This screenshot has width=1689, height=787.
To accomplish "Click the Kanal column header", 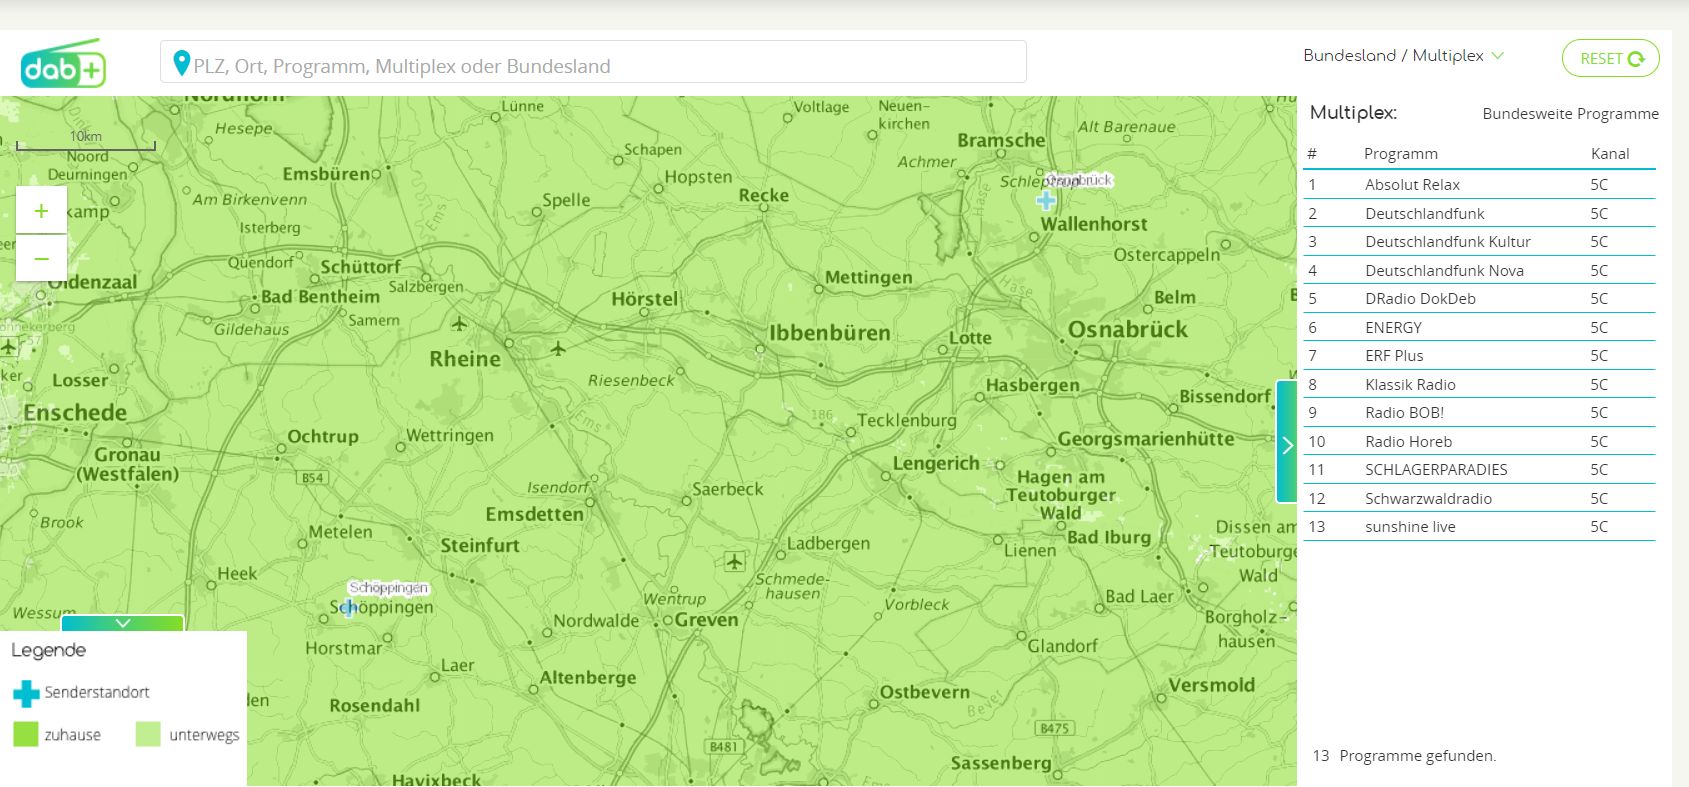I will tap(1609, 154).
